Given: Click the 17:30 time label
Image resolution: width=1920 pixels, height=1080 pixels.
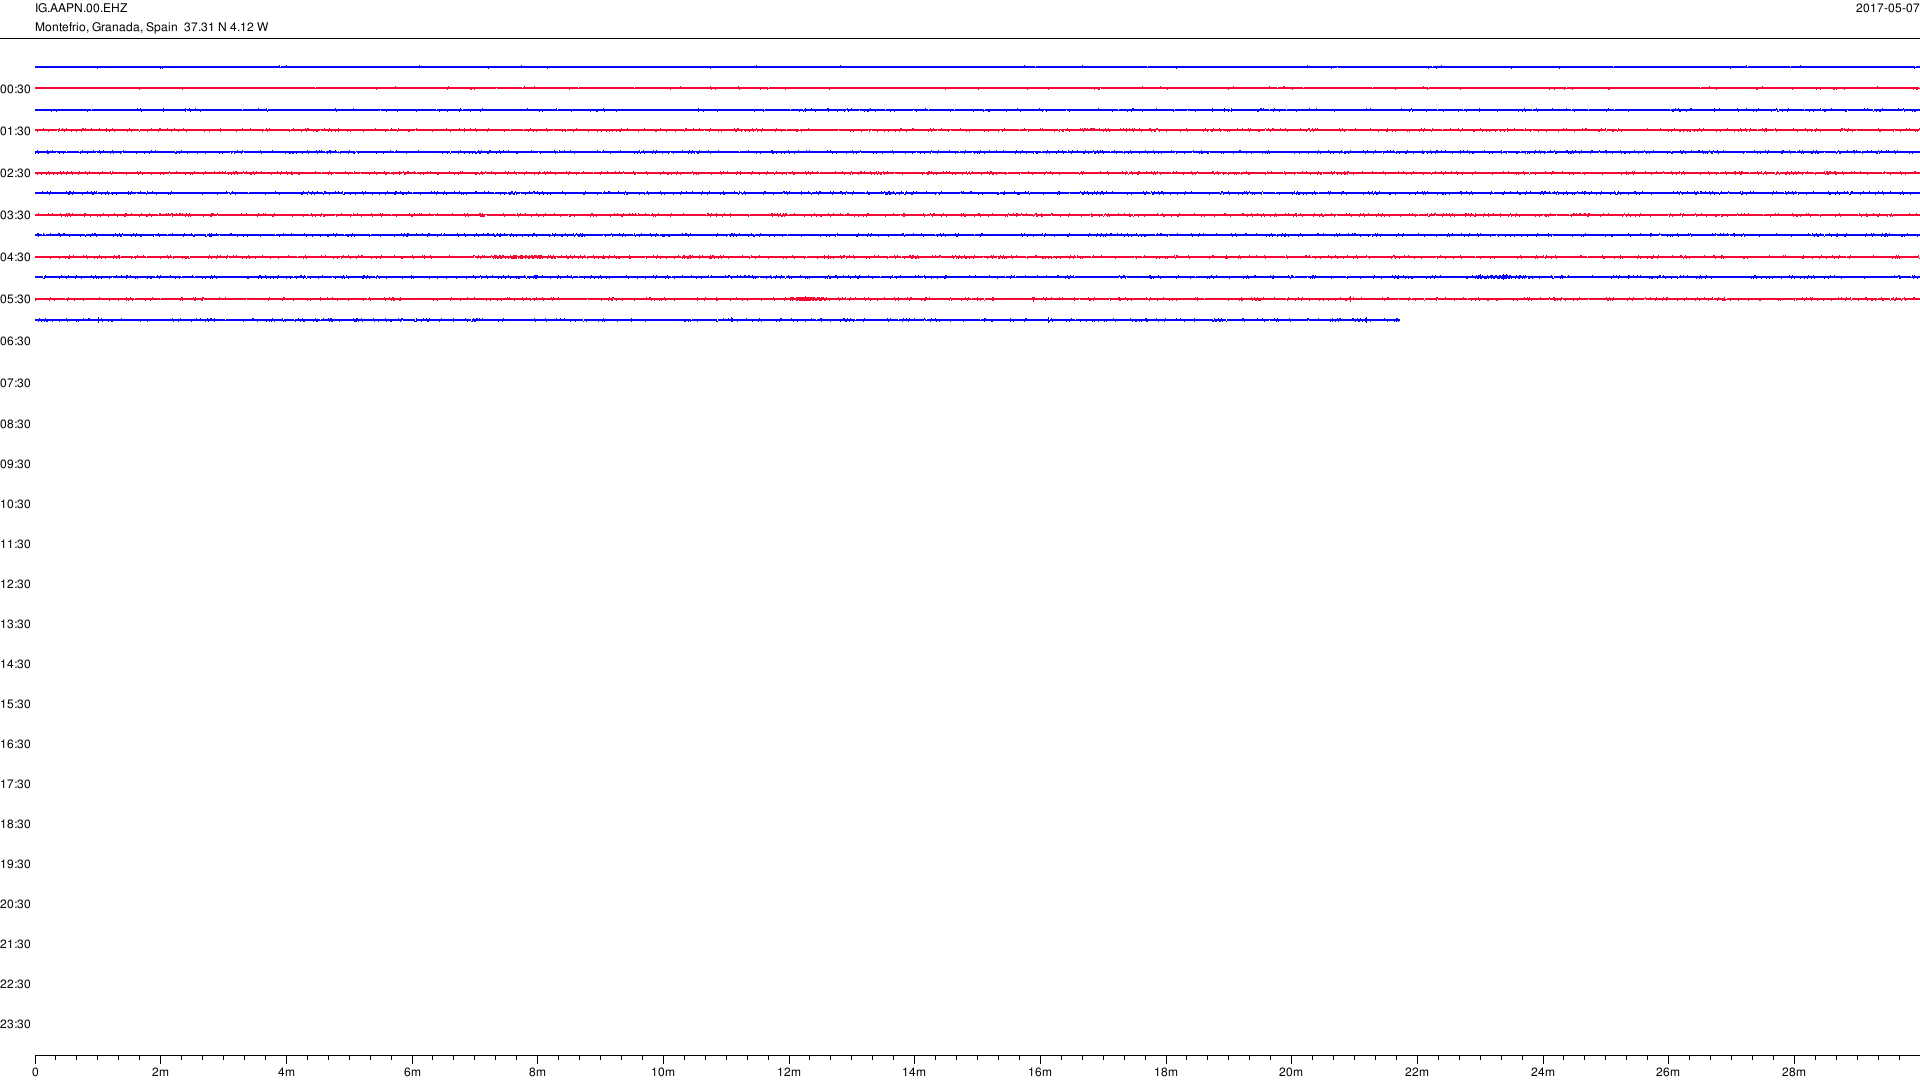Looking at the screenshot, I should [15, 784].
